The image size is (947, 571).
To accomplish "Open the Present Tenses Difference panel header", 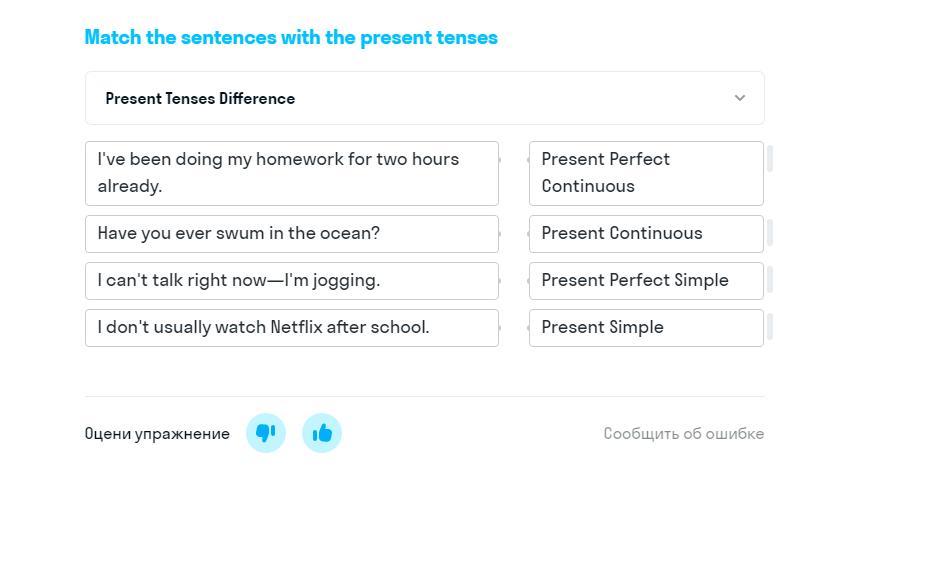I will pos(425,98).
